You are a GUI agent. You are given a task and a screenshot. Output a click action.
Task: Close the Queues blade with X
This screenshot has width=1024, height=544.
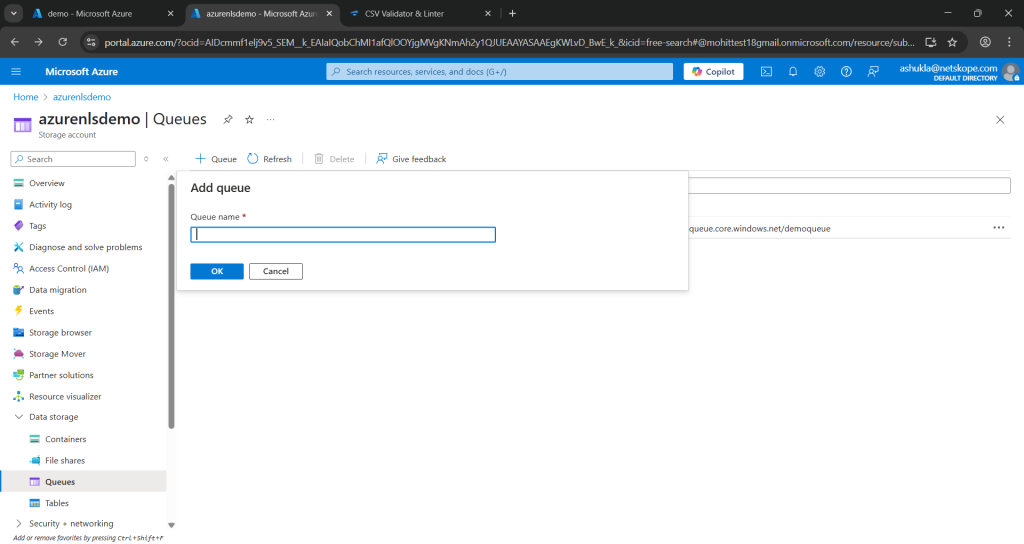tap(1000, 120)
